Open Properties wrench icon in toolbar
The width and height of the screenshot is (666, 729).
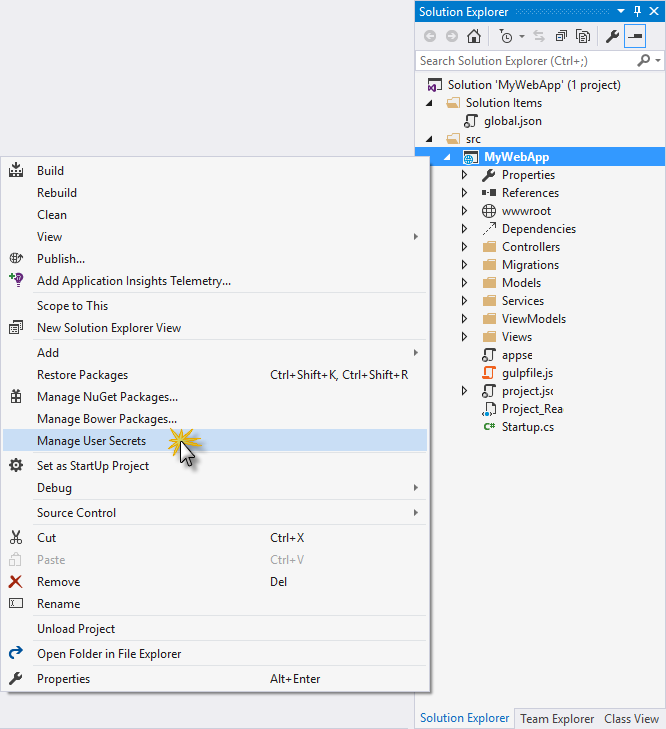pos(612,36)
